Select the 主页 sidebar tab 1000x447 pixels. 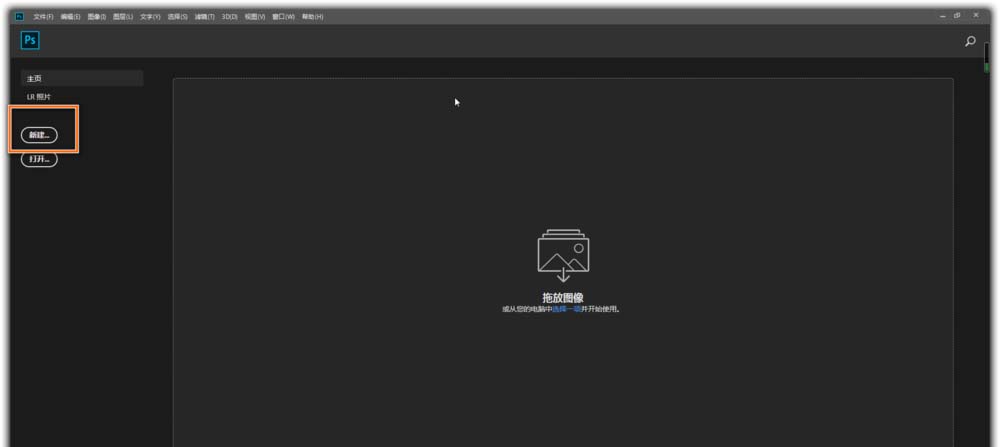point(82,78)
